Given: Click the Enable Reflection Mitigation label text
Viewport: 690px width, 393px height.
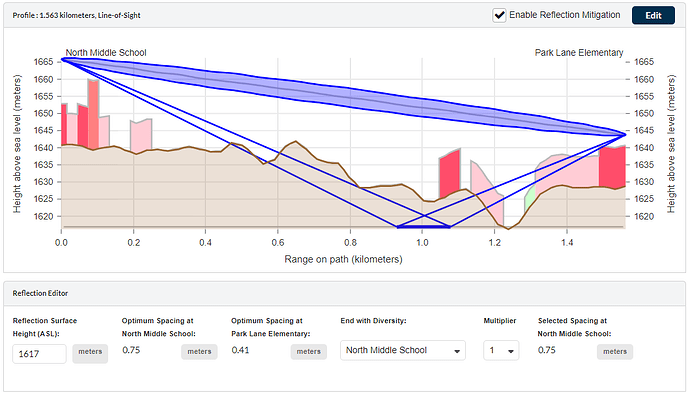Looking at the screenshot, I should [565, 15].
